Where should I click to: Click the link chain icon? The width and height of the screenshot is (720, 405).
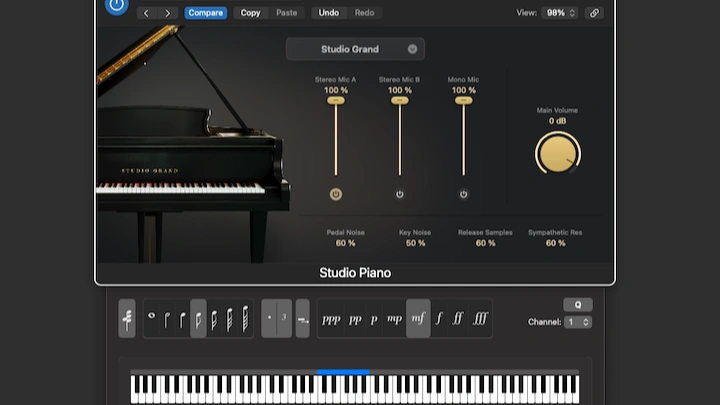point(594,13)
